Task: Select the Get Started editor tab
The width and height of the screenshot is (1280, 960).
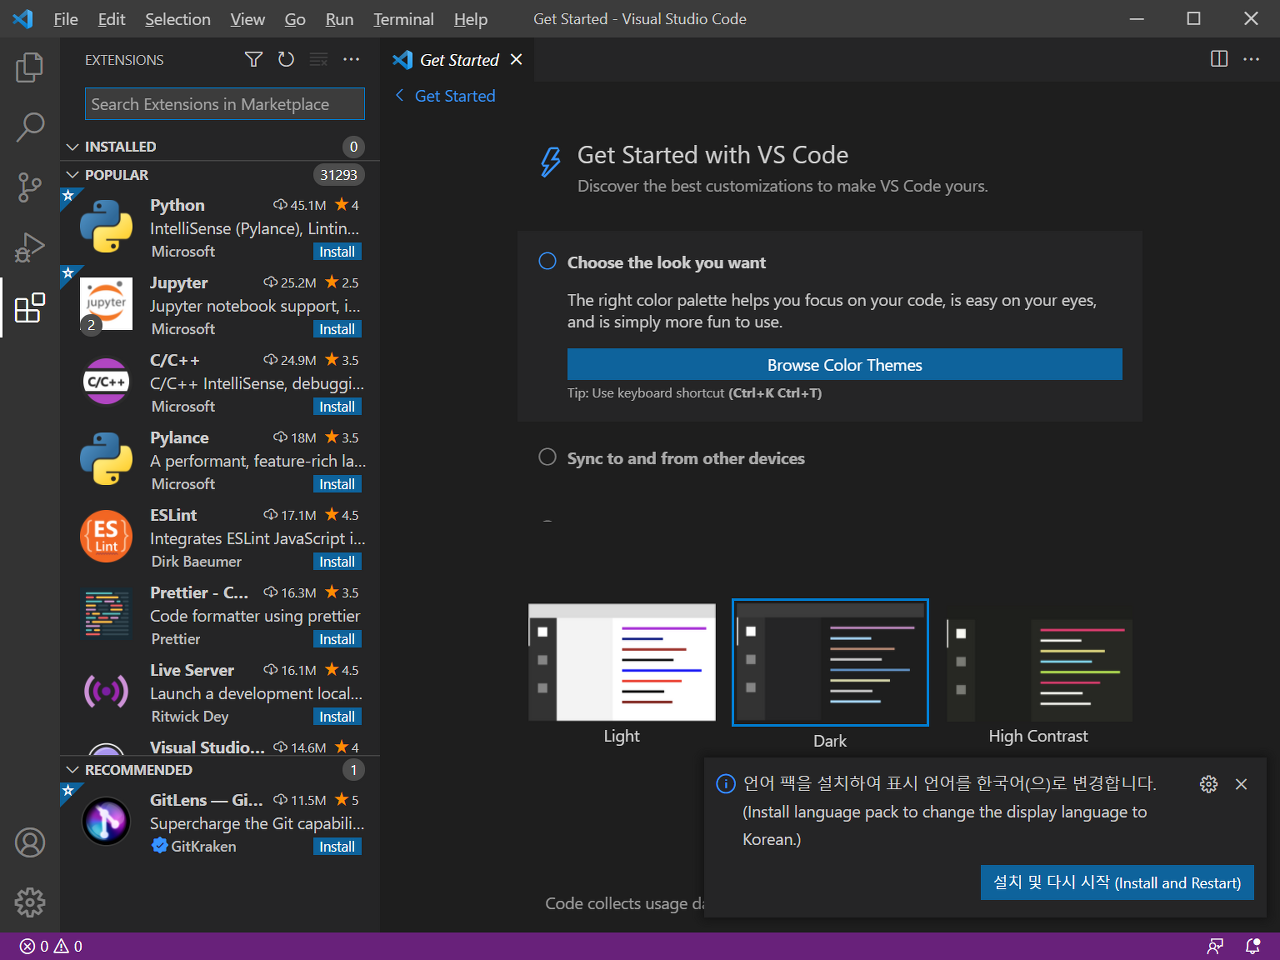Action: tap(459, 60)
